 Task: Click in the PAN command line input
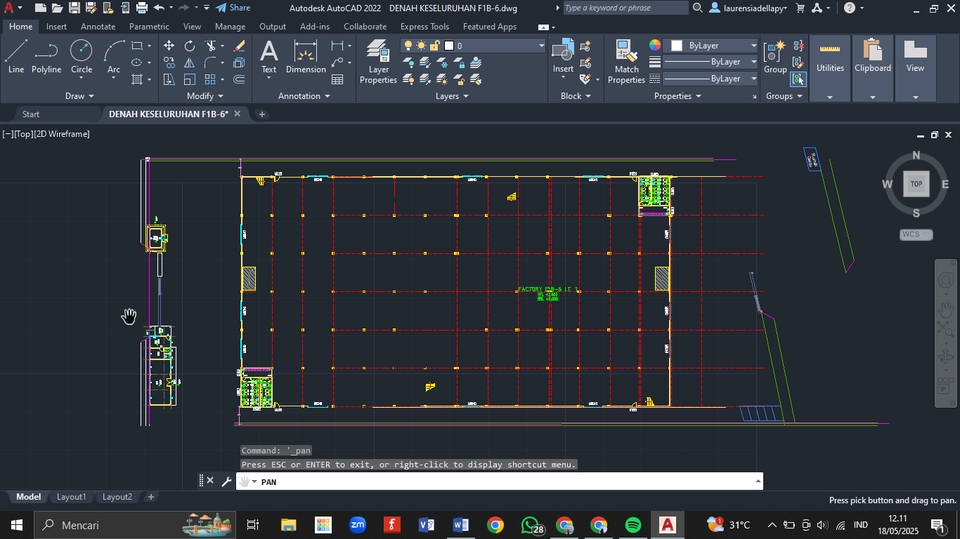click(499, 481)
